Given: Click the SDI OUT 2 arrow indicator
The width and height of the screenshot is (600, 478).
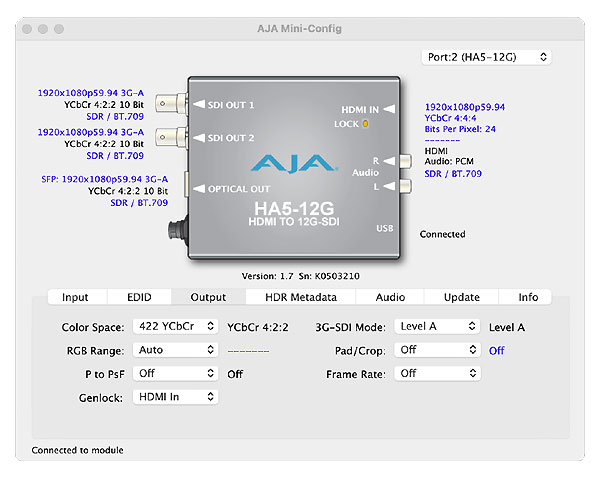Looking at the screenshot, I should tap(199, 137).
